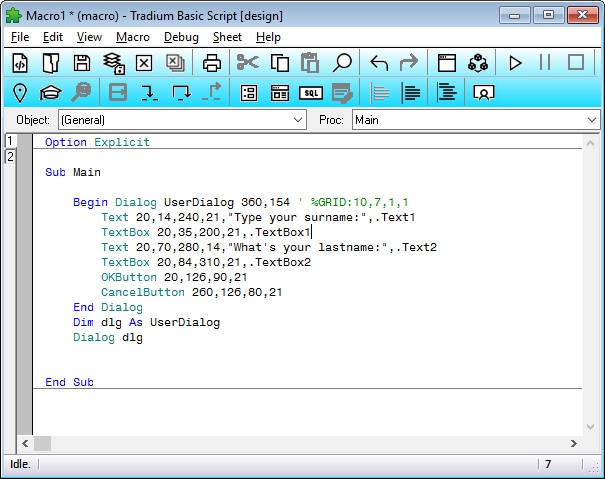Select sheet tab number 2
This screenshot has height=479, width=605.
click(10, 157)
